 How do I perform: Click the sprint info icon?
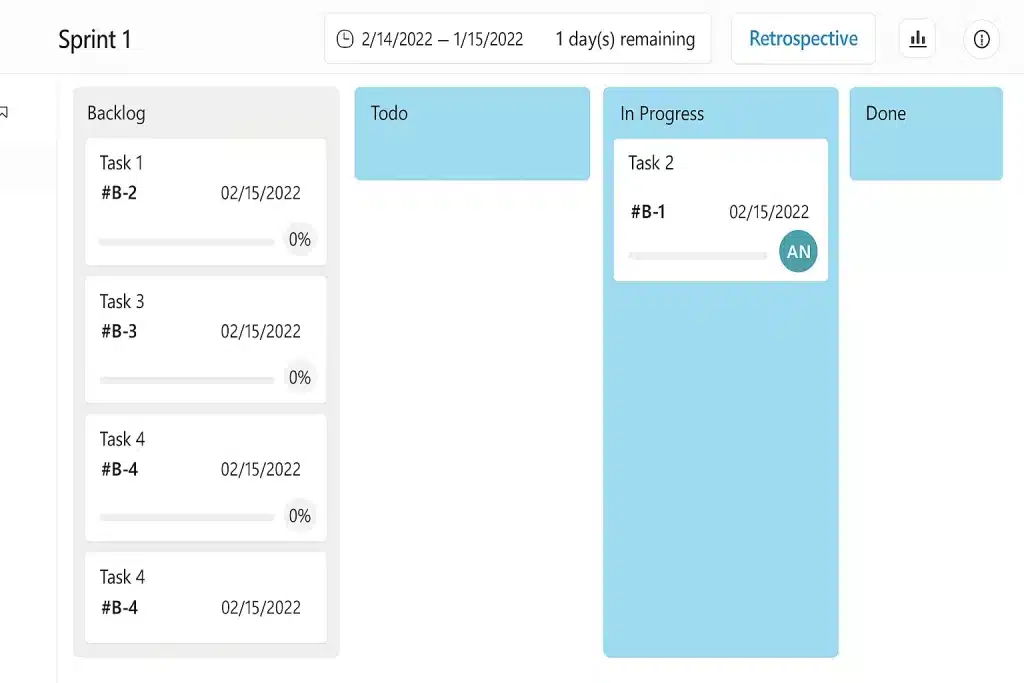point(982,39)
